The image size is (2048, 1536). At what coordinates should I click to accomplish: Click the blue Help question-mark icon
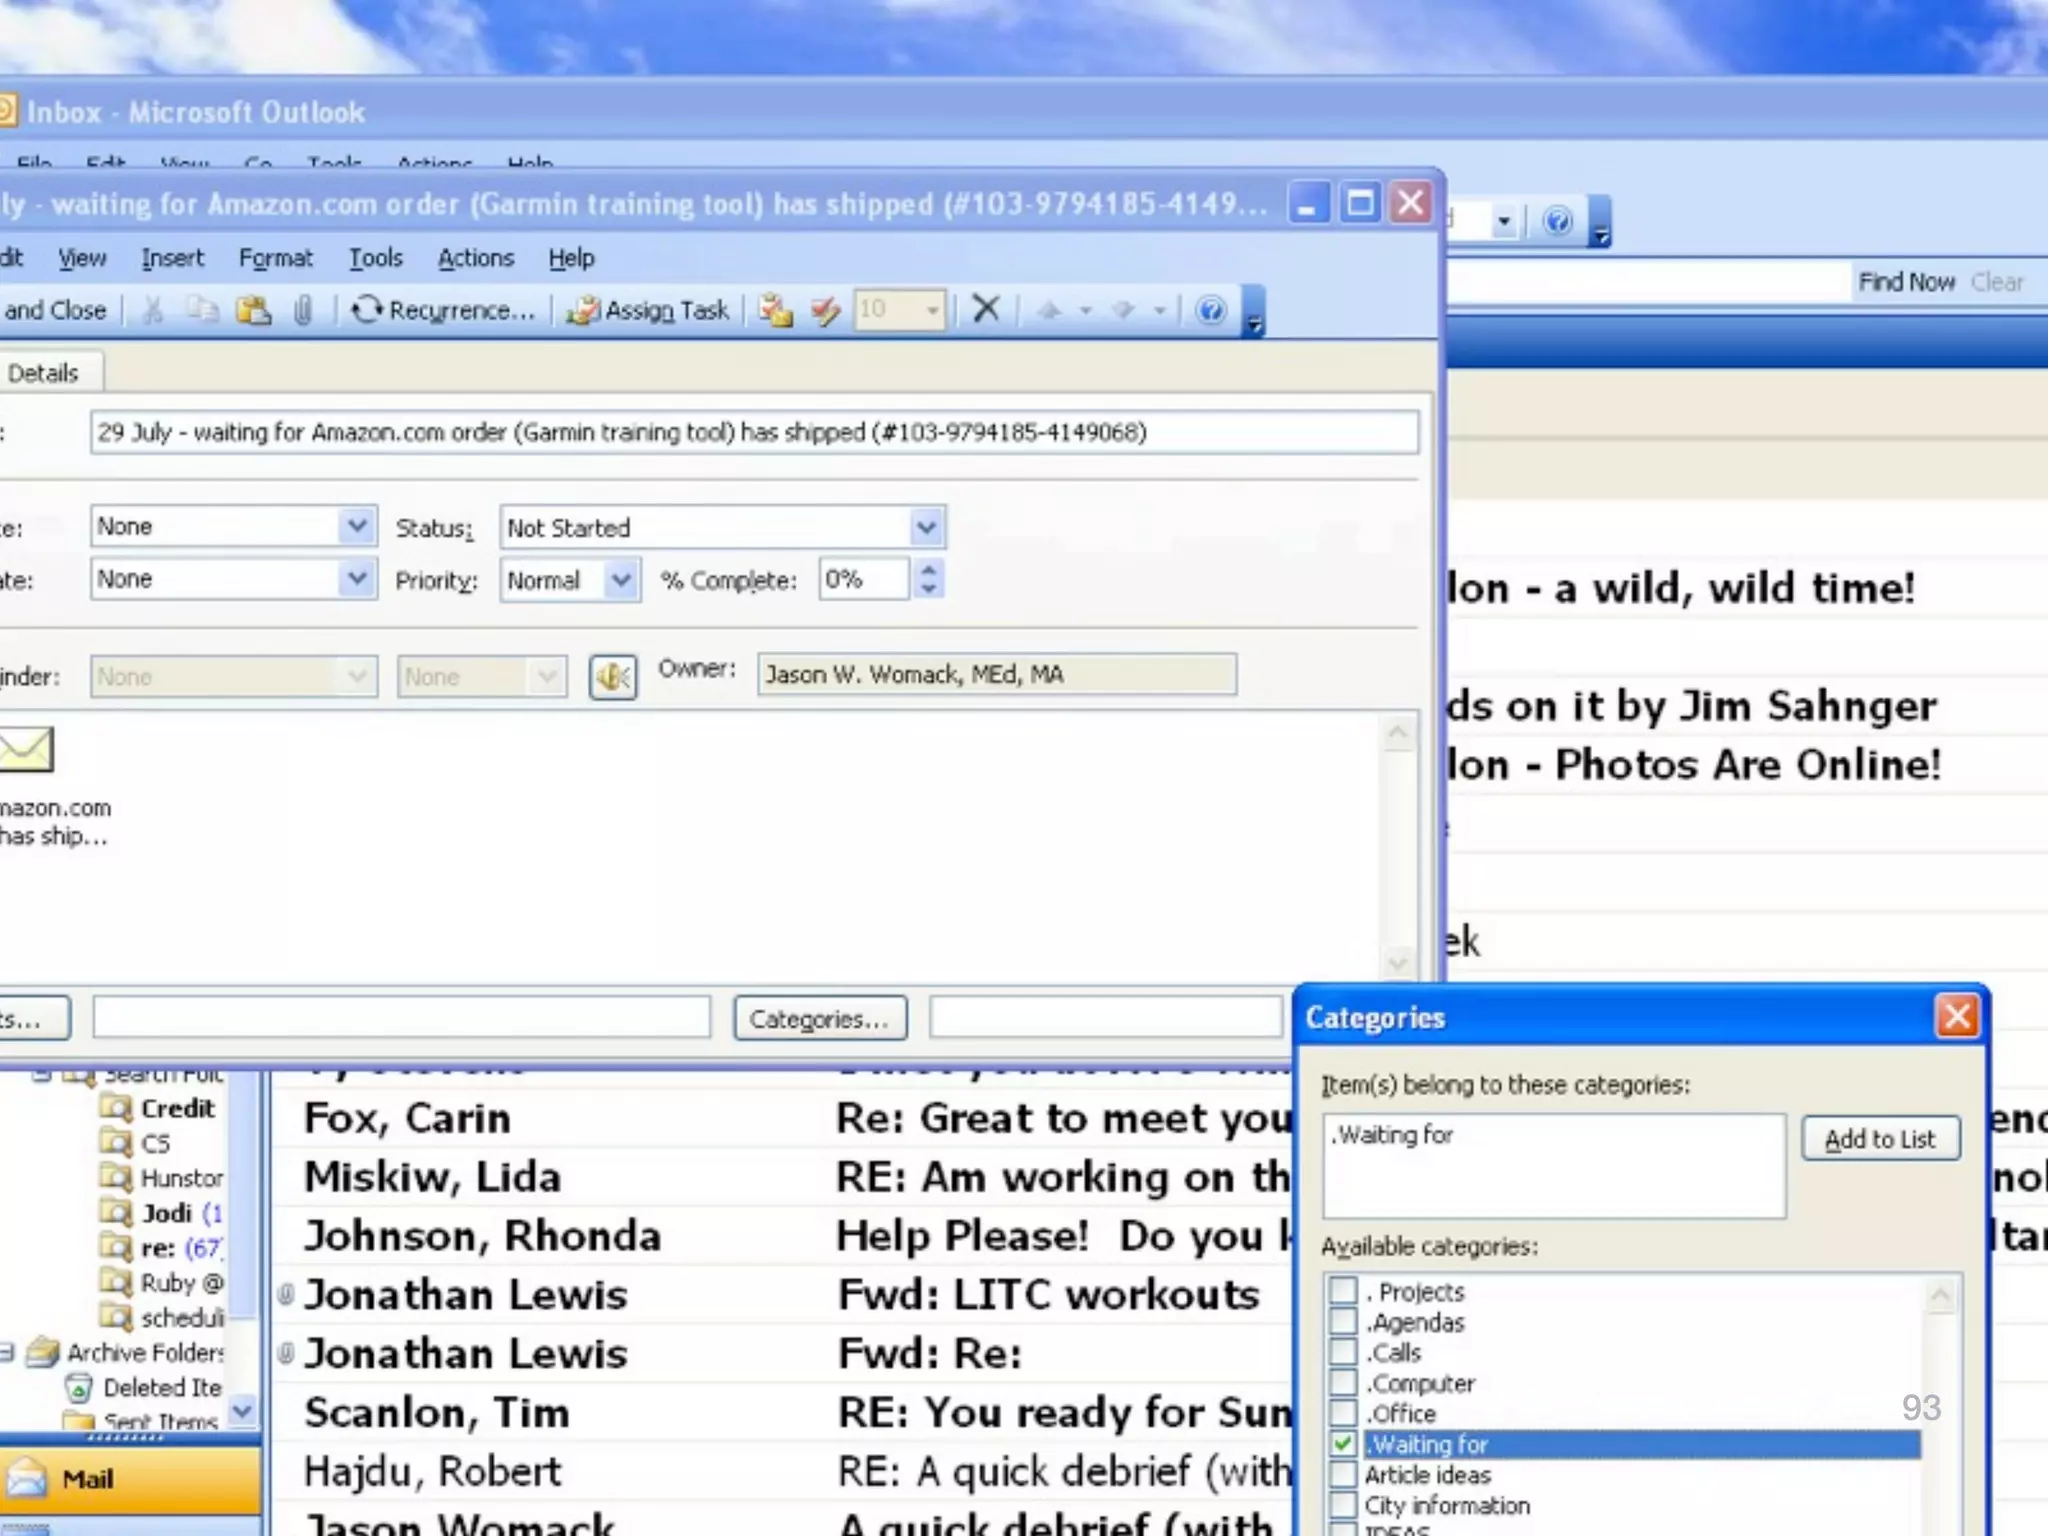1210,310
